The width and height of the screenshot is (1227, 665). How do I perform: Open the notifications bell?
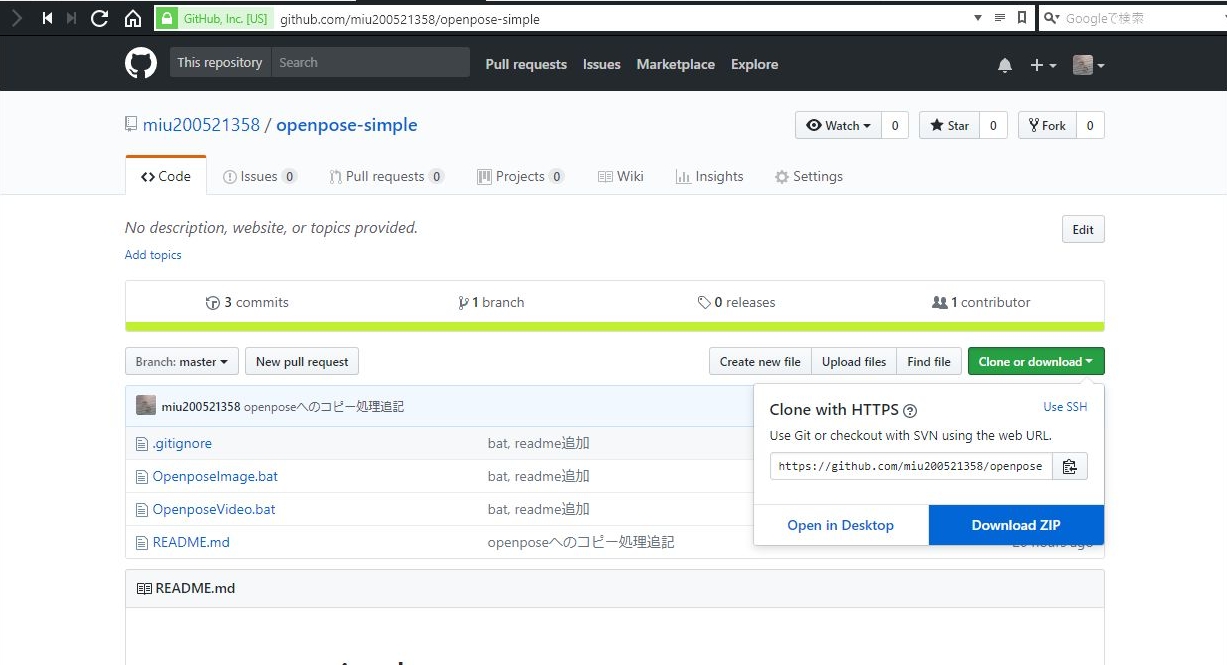pyautogui.click(x=1005, y=65)
